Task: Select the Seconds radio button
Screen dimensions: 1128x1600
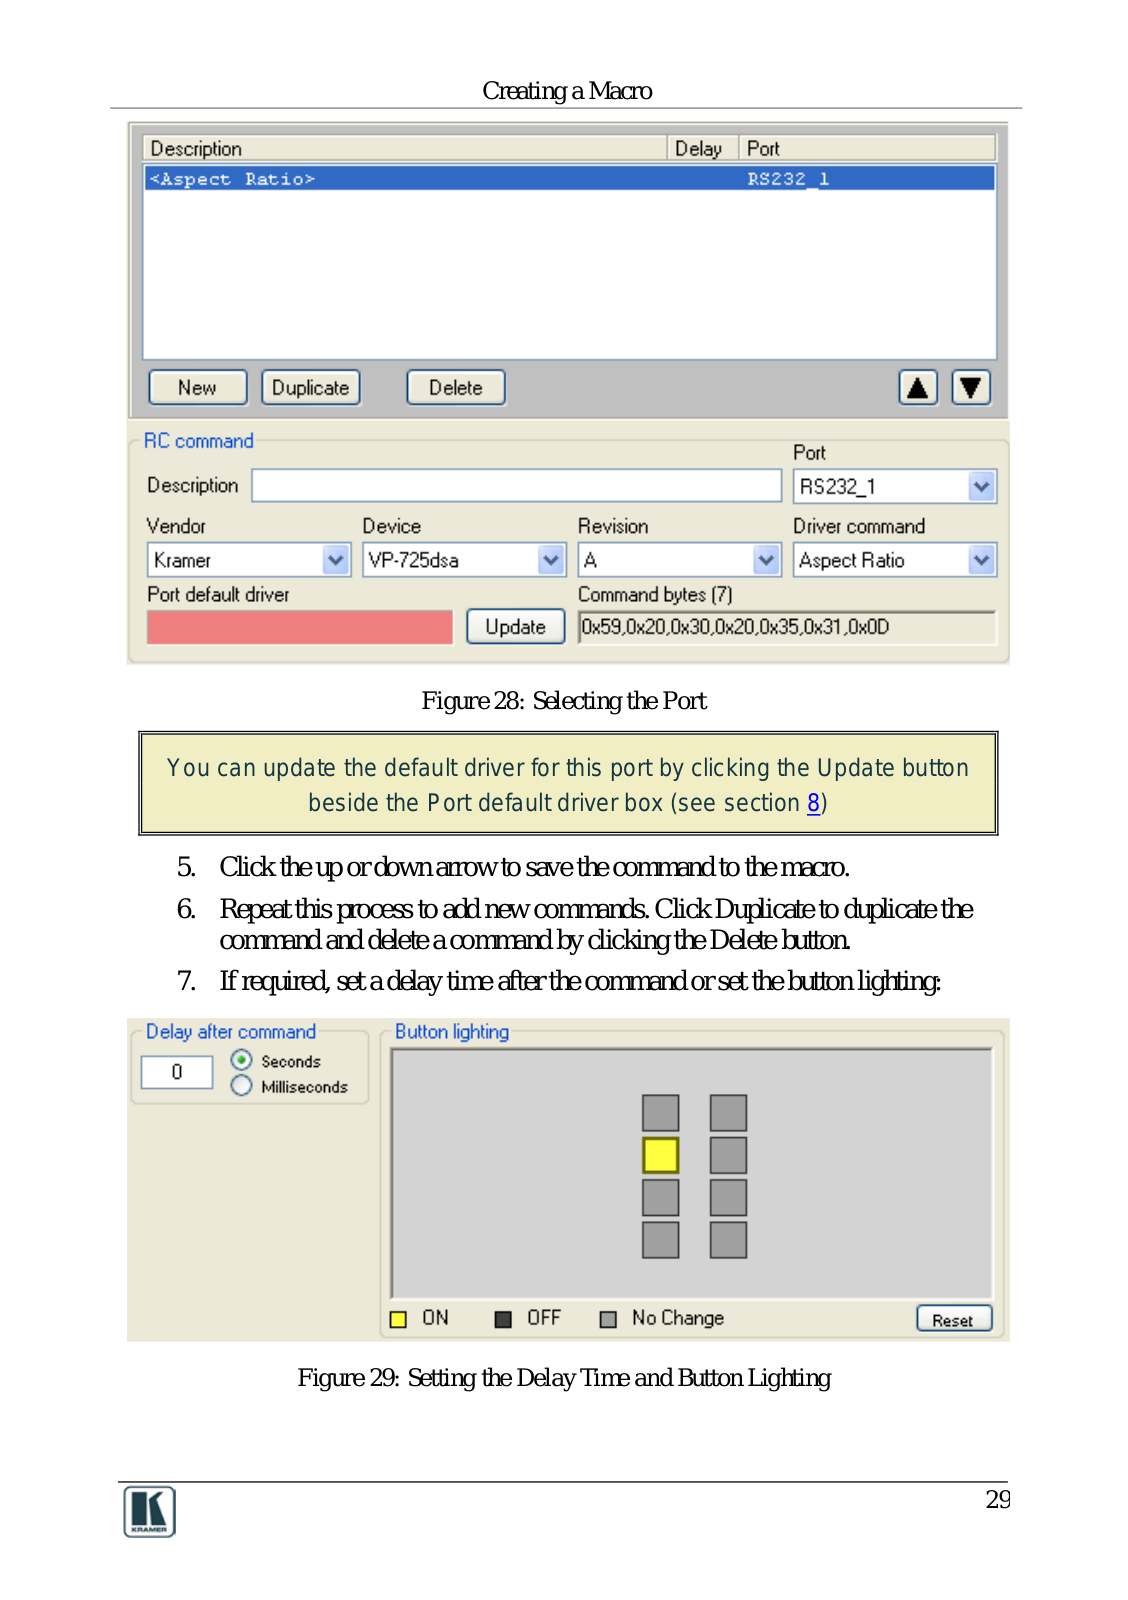Action: (241, 1060)
